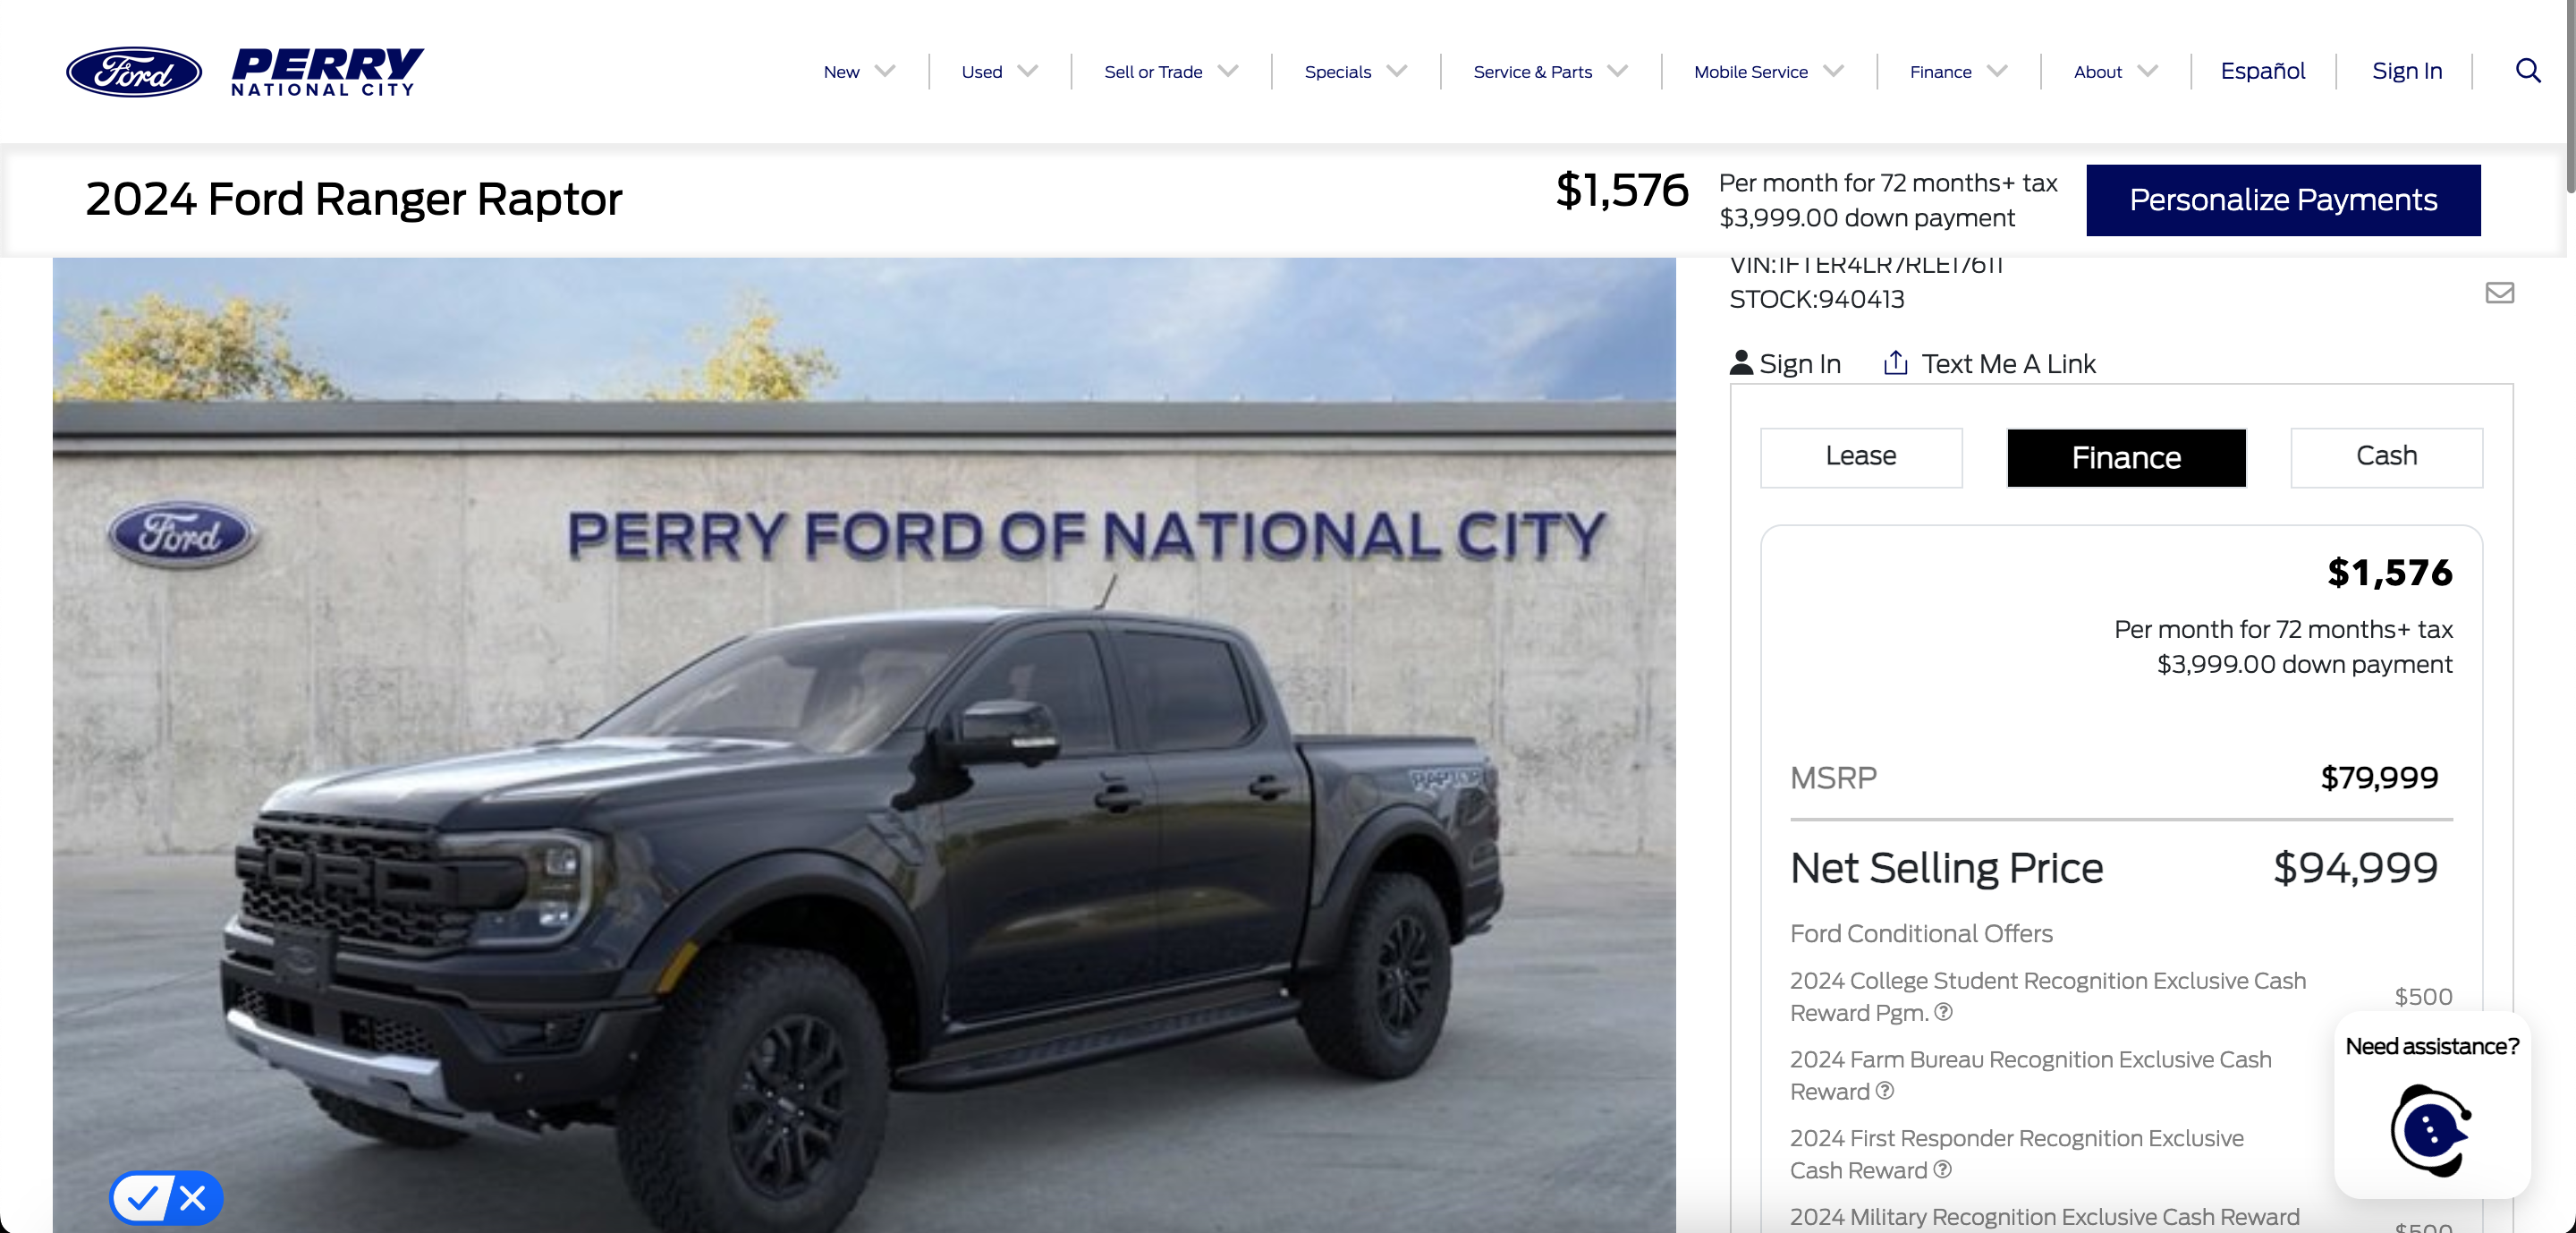The height and width of the screenshot is (1233, 2576).
Task: Click the College Student Reward info icon
Action: tap(1943, 1012)
